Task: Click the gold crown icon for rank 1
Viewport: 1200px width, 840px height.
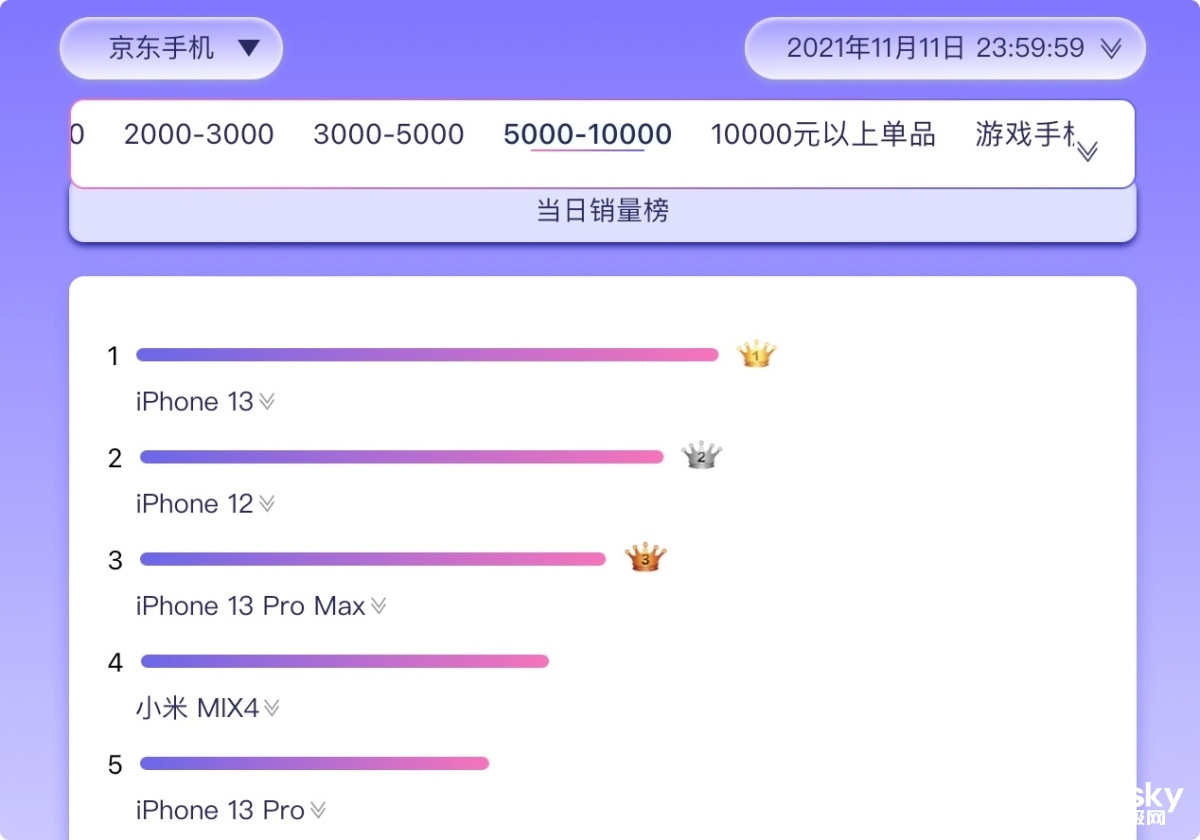Action: (757, 354)
